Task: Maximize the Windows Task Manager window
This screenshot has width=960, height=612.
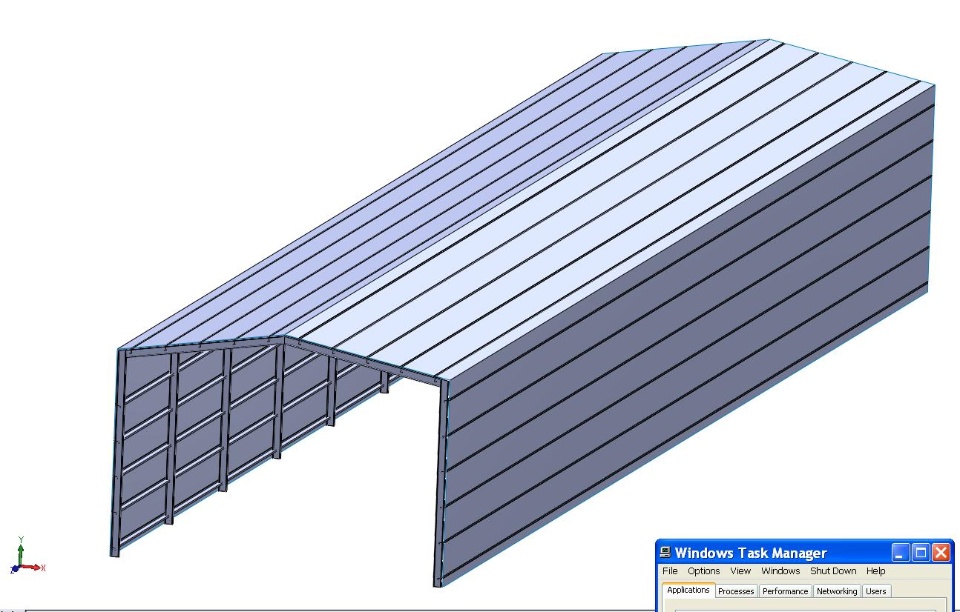Action: pyautogui.click(x=920, y=553)
